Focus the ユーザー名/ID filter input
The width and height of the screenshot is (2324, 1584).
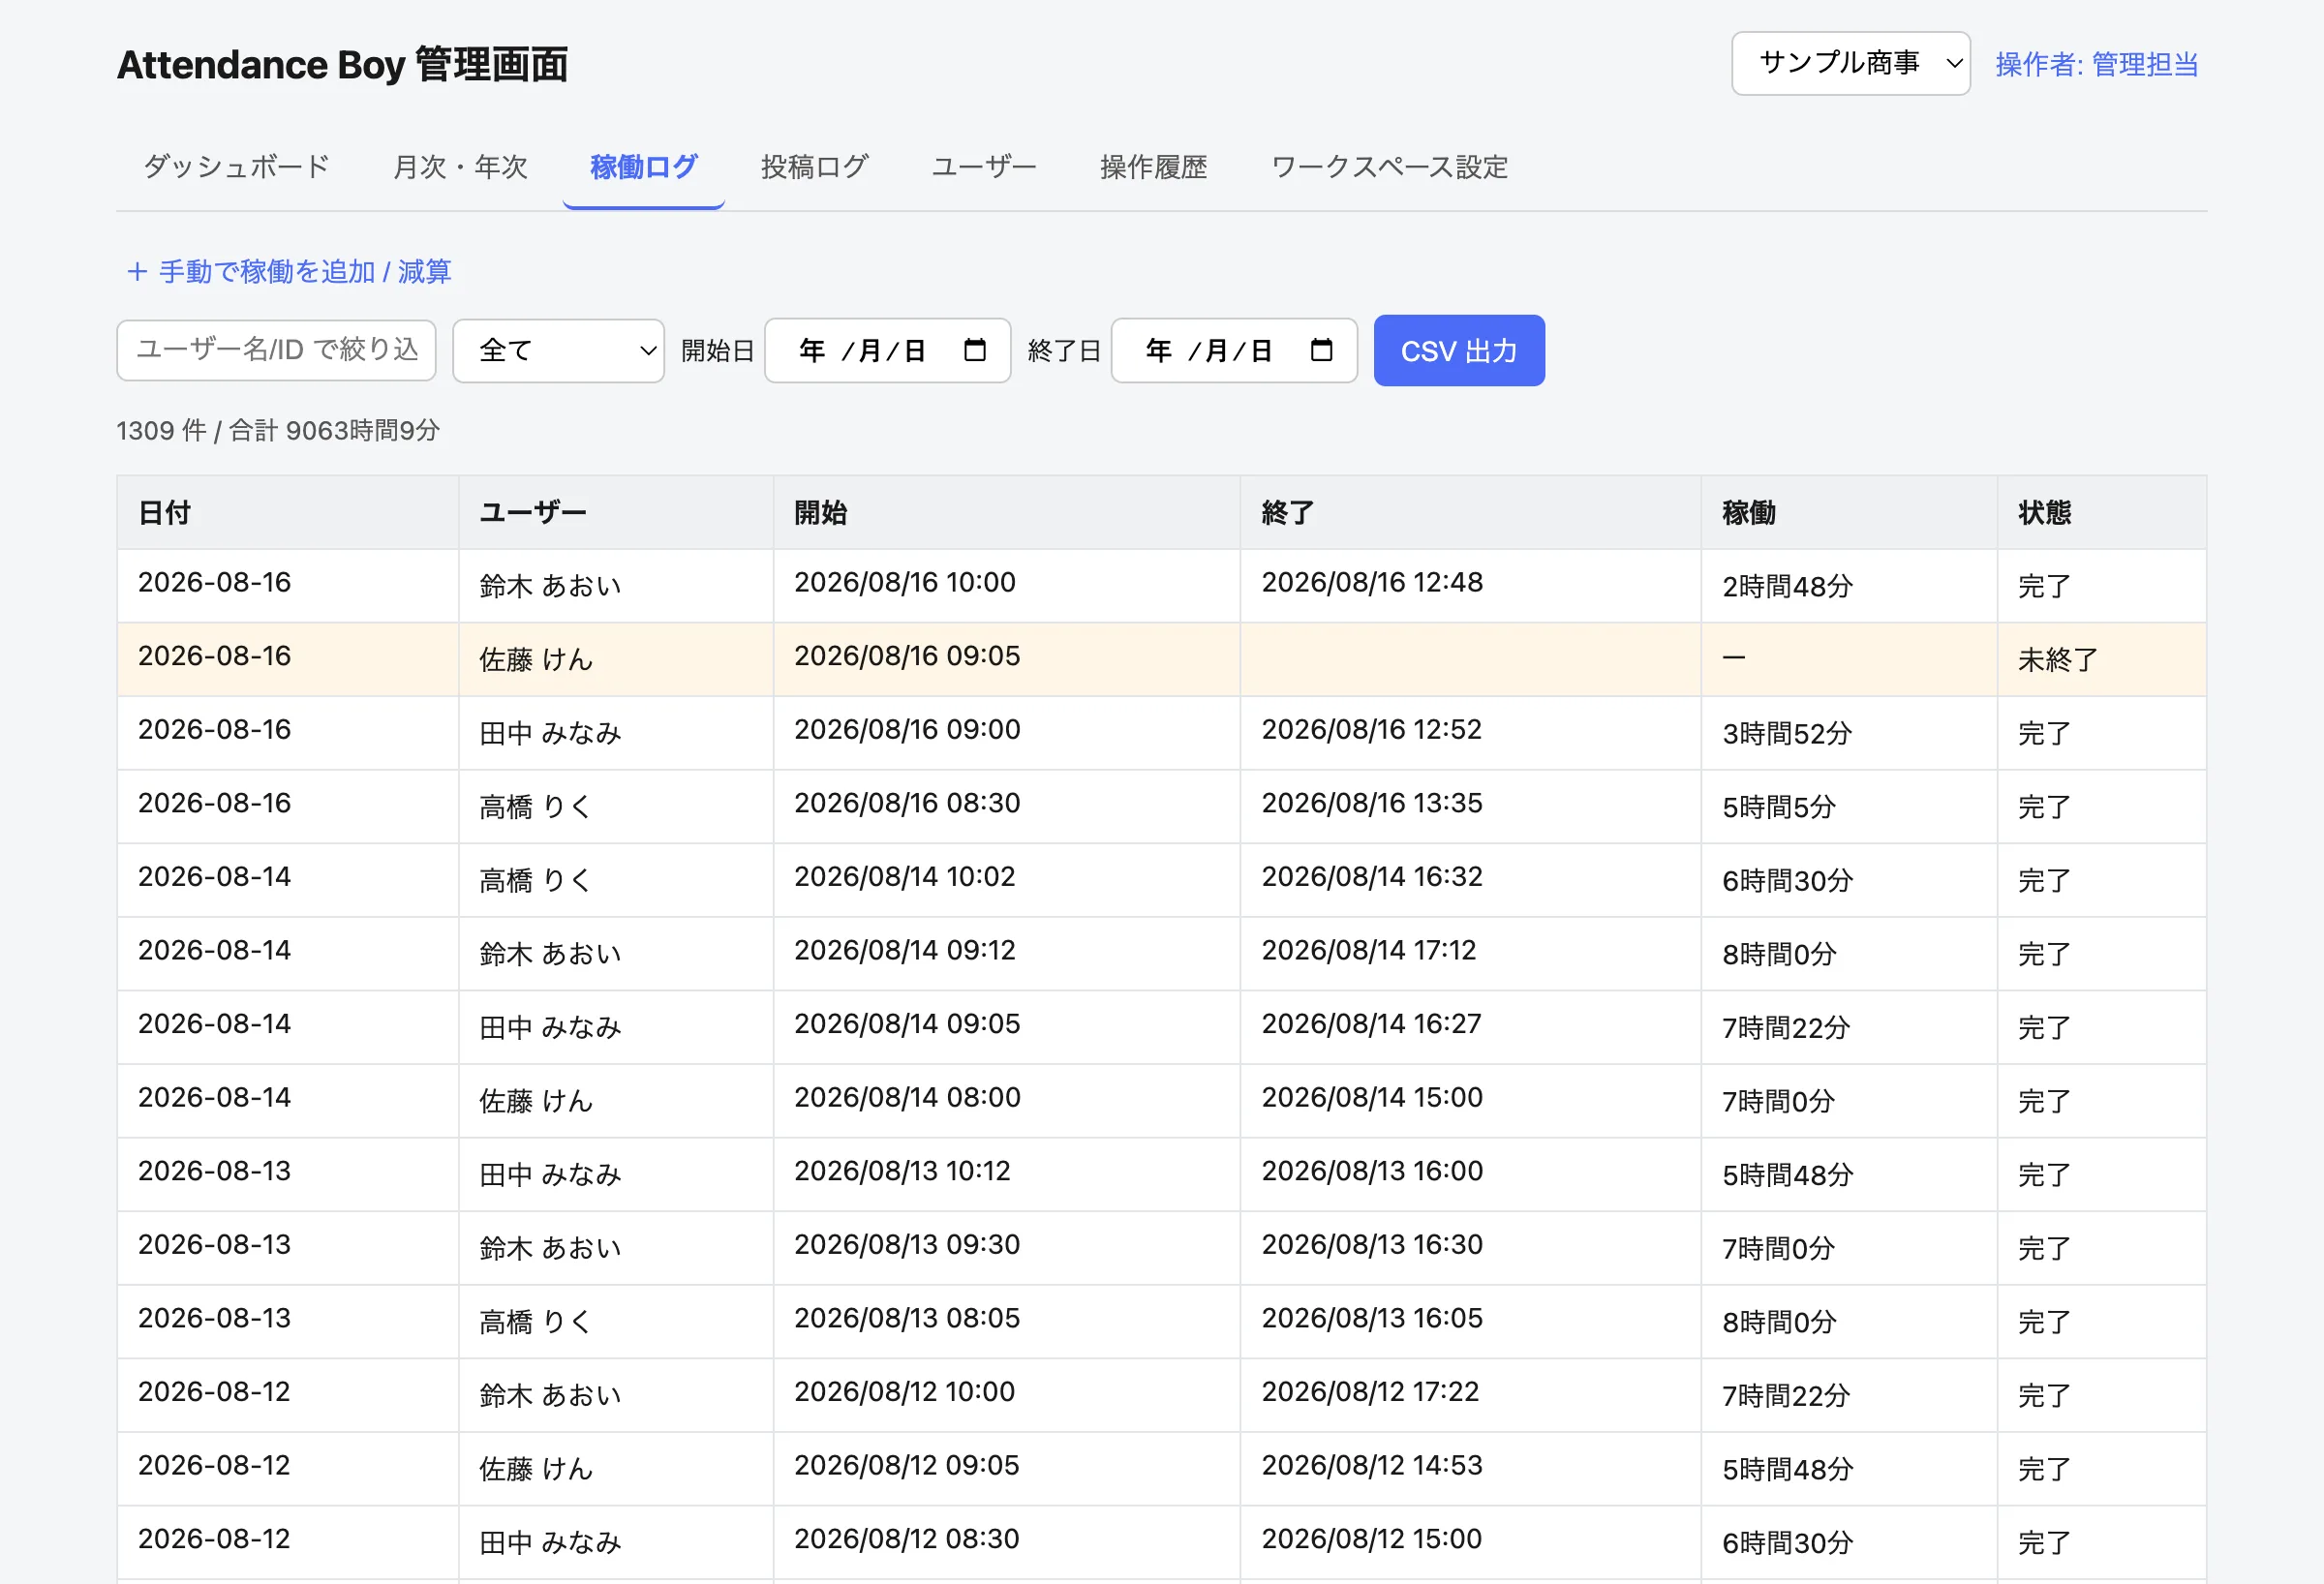[x=276, y=350]
